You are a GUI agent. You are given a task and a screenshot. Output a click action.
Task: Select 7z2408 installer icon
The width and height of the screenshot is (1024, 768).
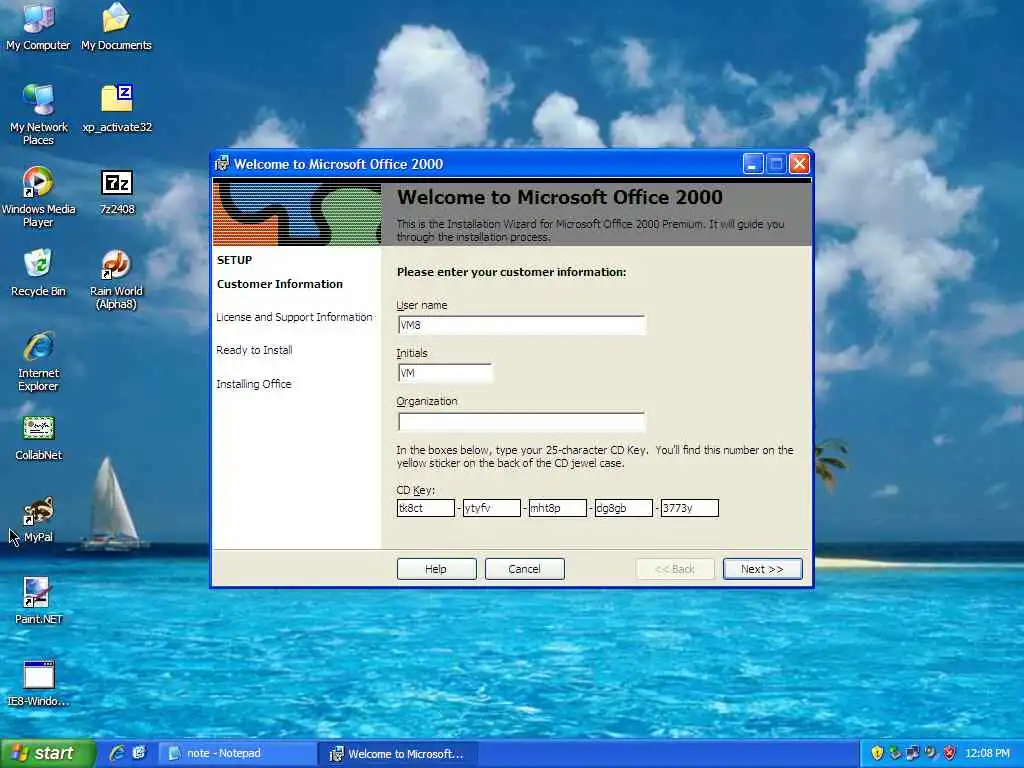tap(117, 191)
